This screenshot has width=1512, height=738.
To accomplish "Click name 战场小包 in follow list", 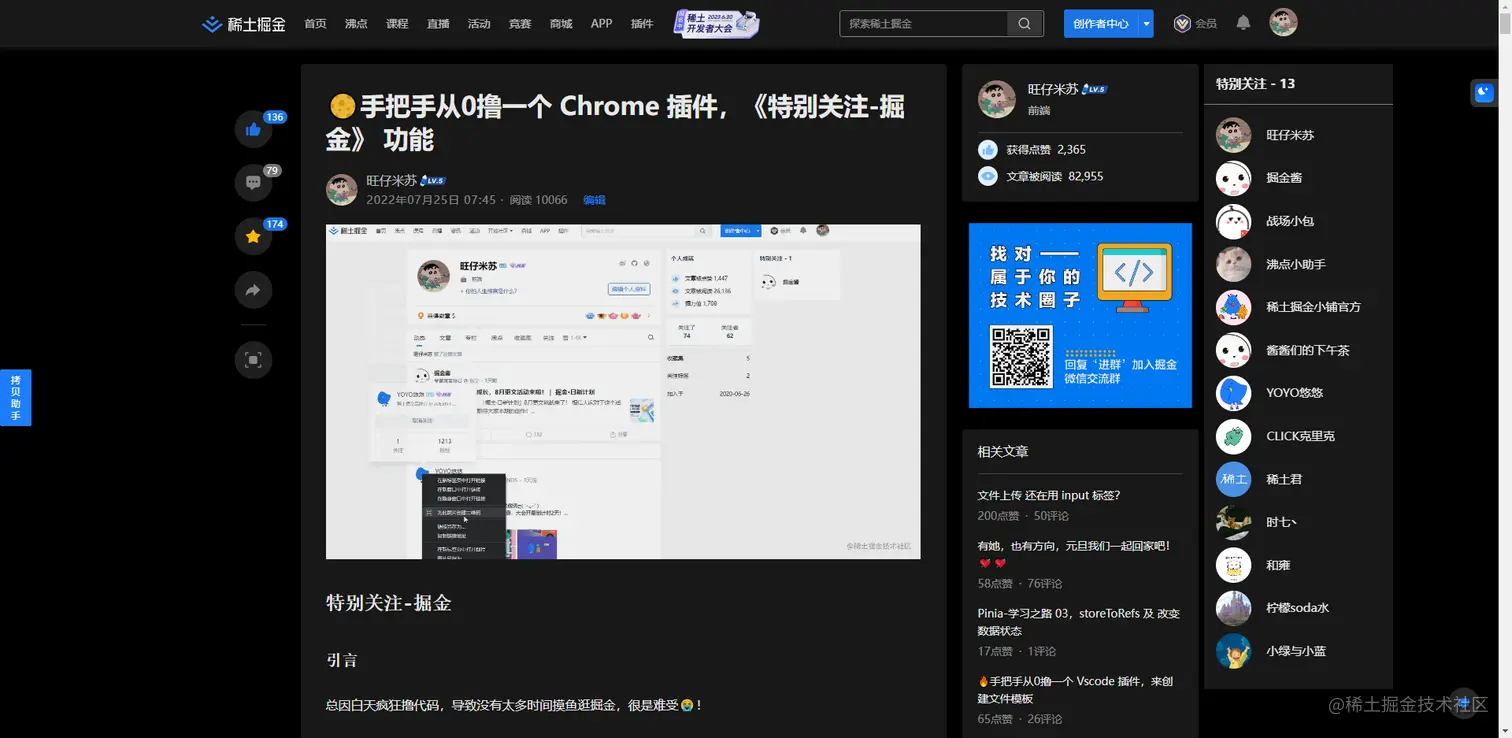I will [x=1290, y=221].
